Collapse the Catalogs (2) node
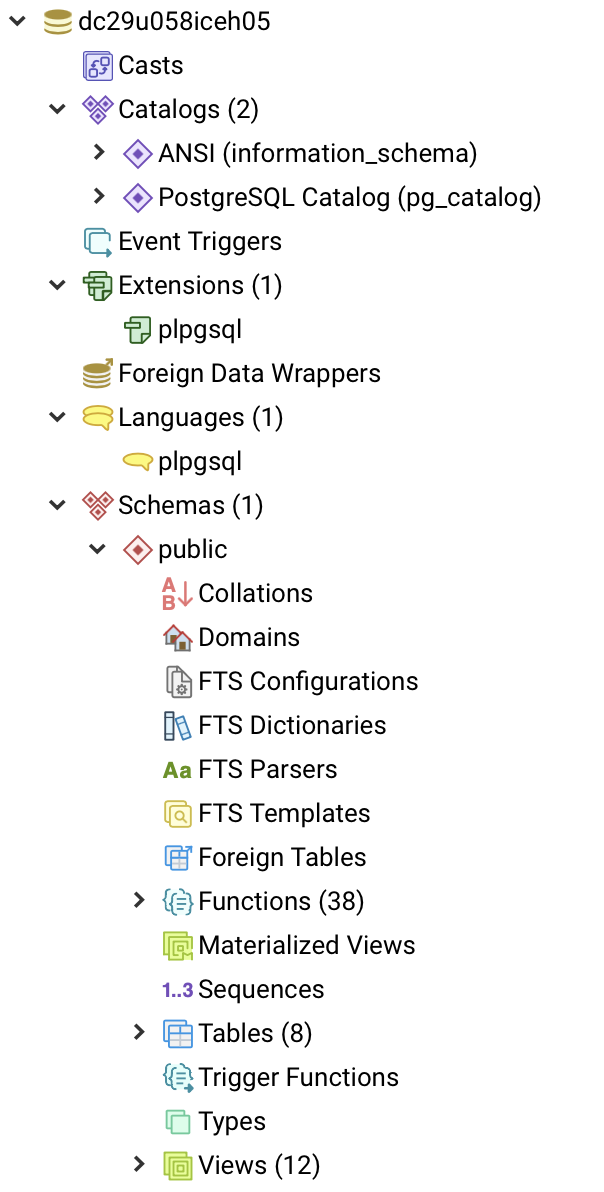Viewport: 604px width, 1192px height. pos(58,109)
